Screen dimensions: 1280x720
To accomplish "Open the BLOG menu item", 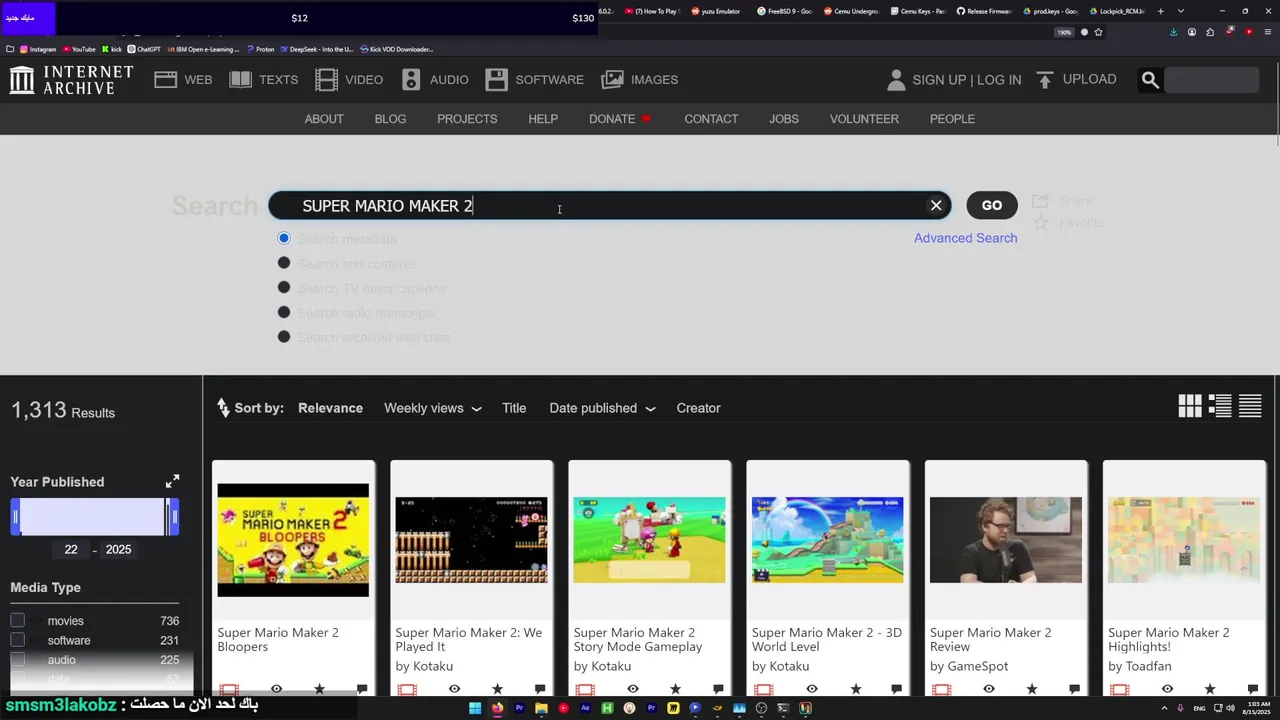I will 390,119.
